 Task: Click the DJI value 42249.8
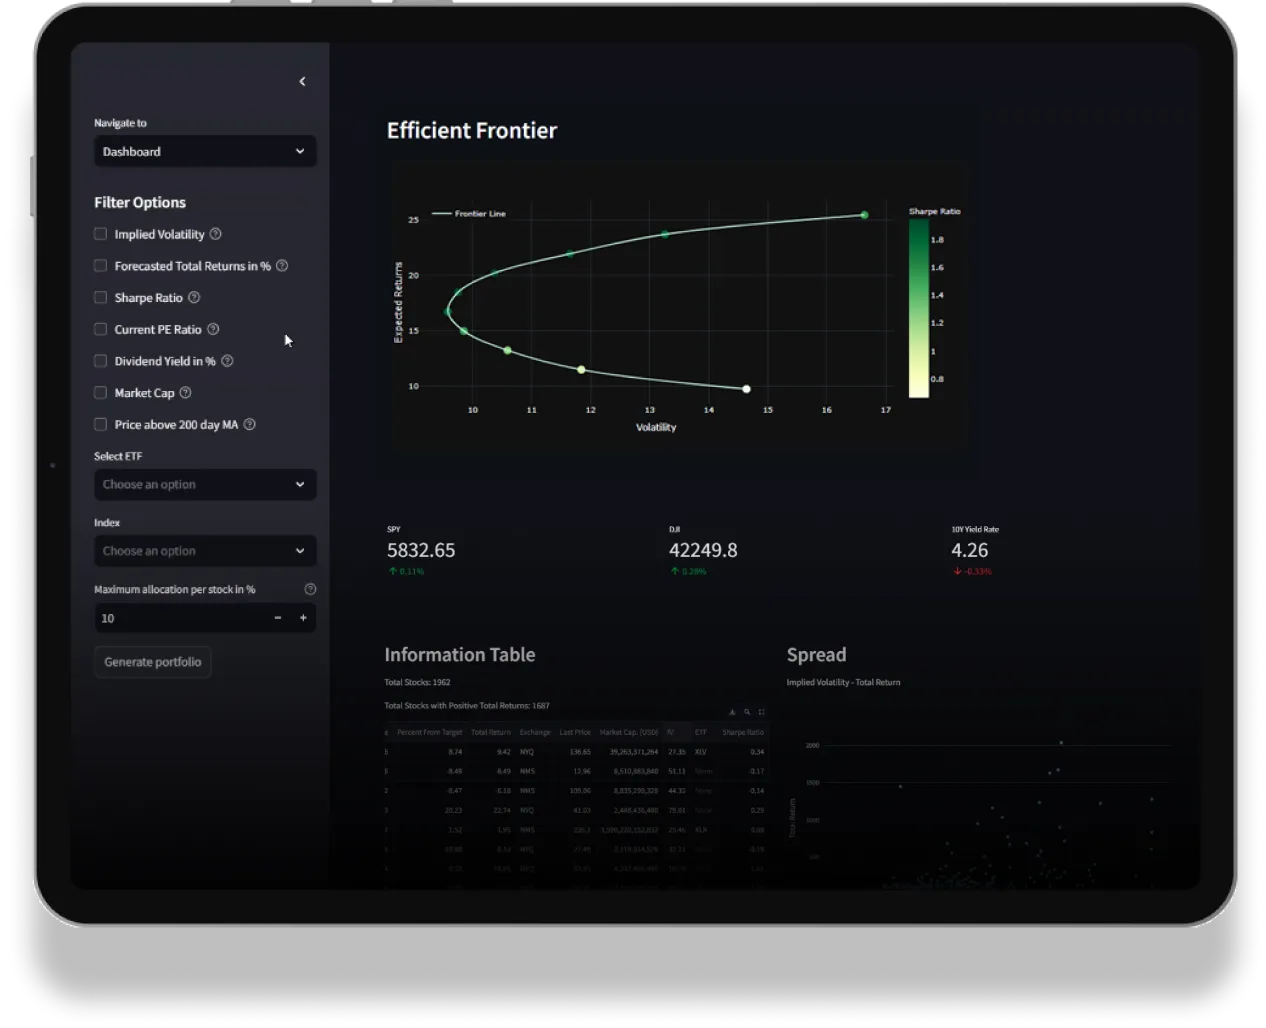703,551
